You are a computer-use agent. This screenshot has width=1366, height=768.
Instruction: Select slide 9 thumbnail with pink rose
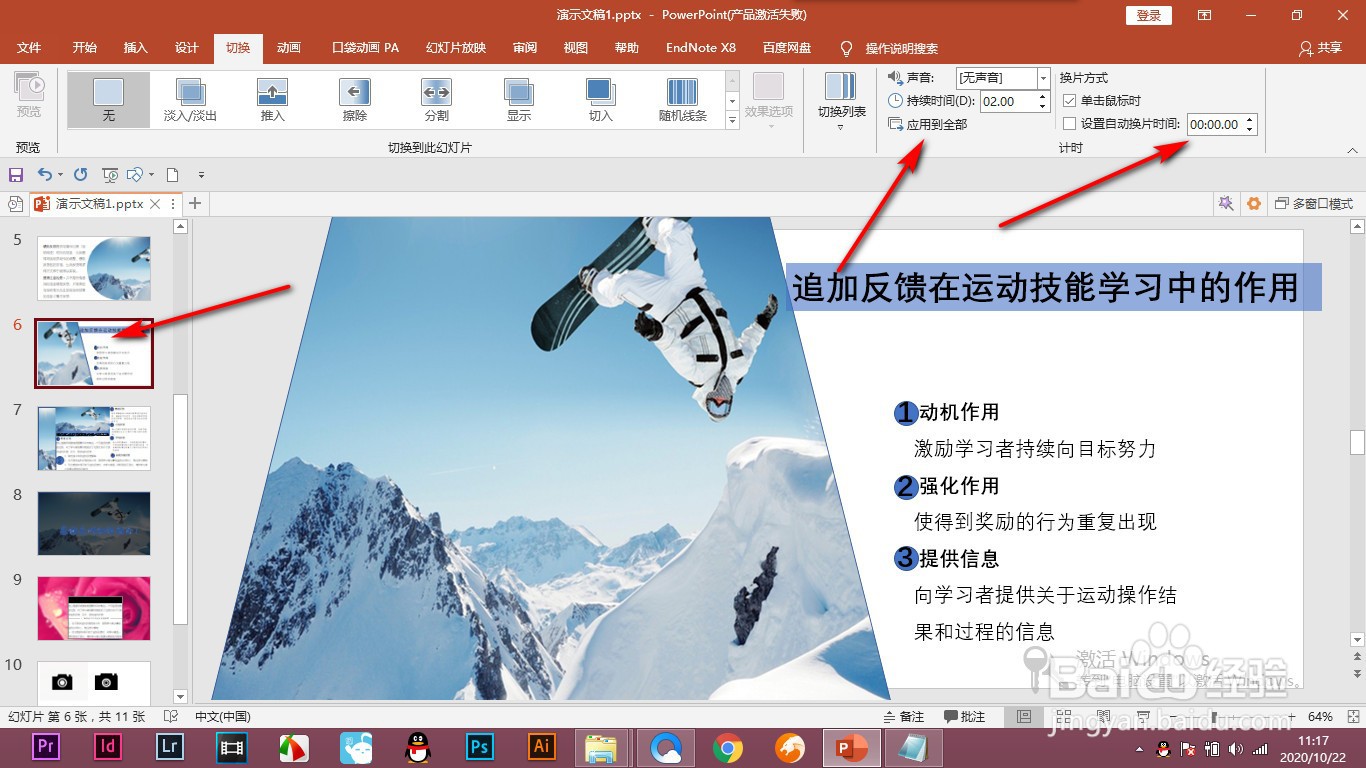coord(94,608)
